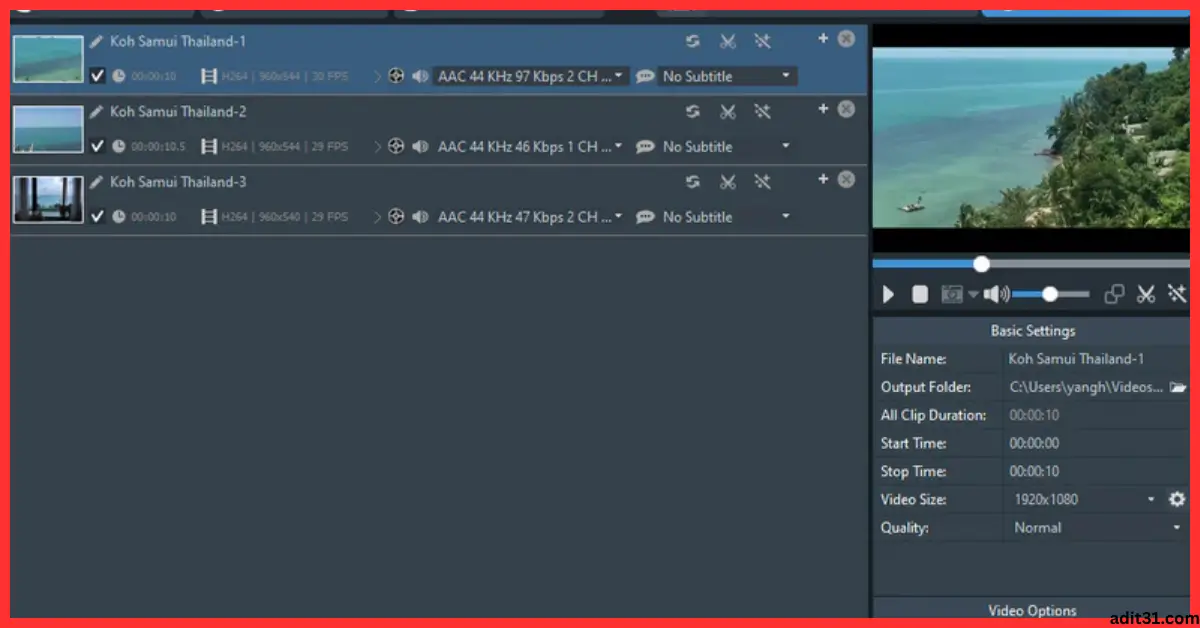
Task: Click the video reel icon on Thailand-1 row
Action: coord(396,76)
